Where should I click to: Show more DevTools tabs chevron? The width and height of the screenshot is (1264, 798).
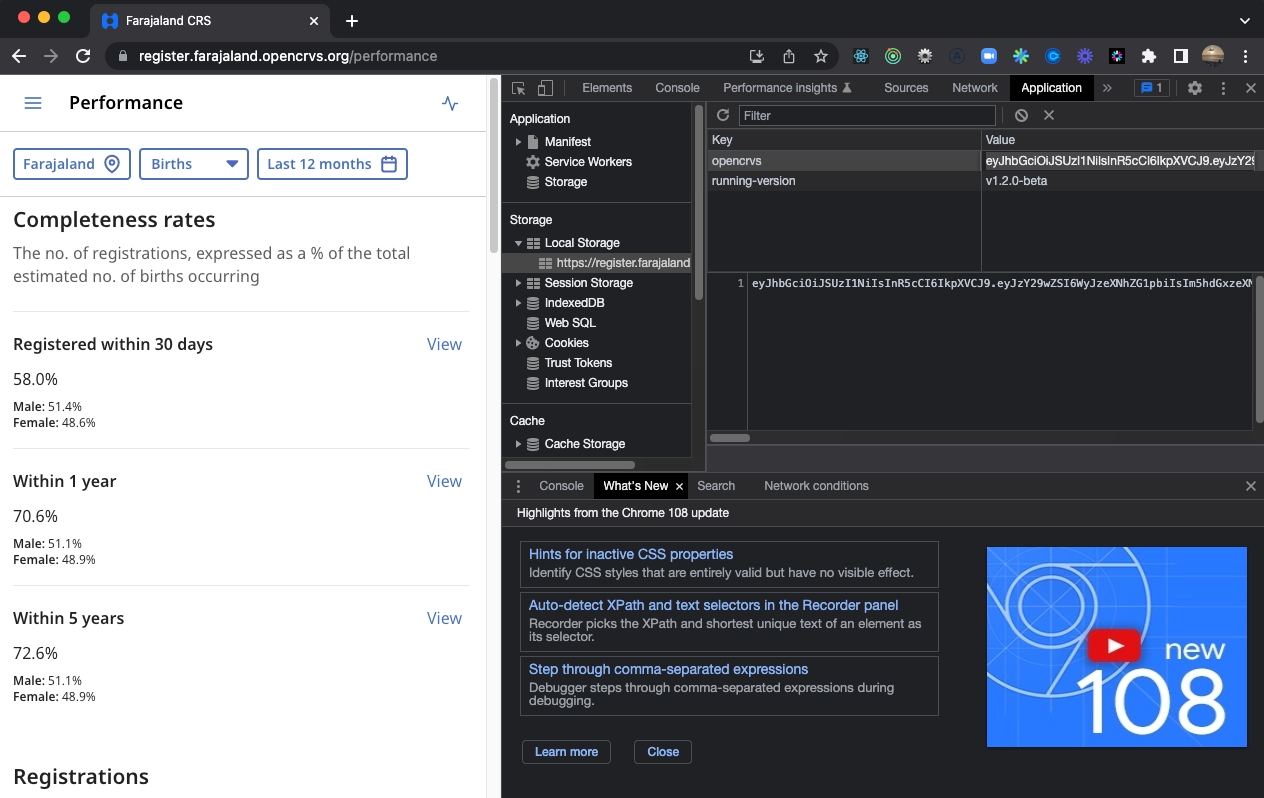[x=1107, y=88]
